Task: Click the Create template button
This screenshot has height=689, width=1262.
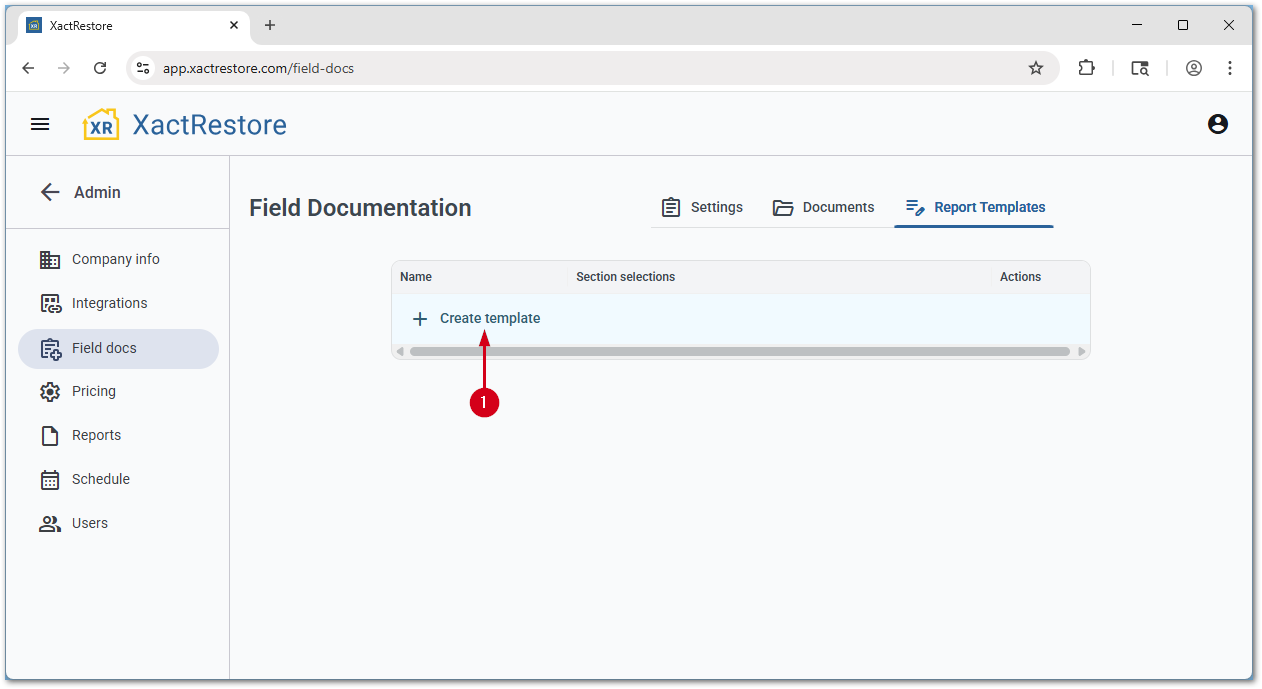Action: pyautogui.click(x=477, y=318)
